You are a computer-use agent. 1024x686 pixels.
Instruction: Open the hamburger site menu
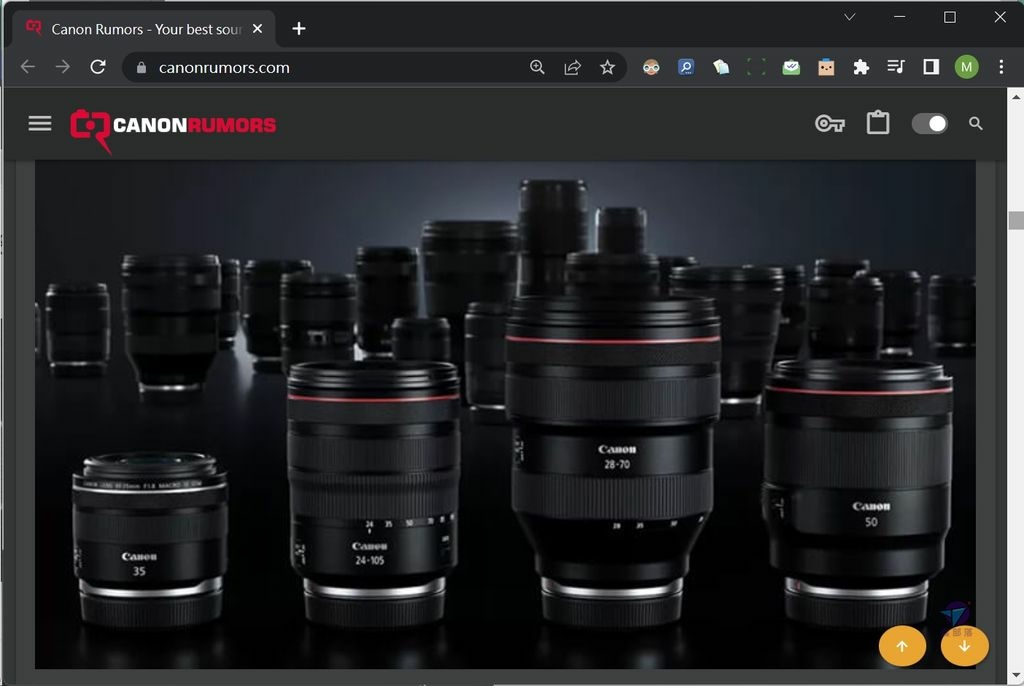click(40, 123)
